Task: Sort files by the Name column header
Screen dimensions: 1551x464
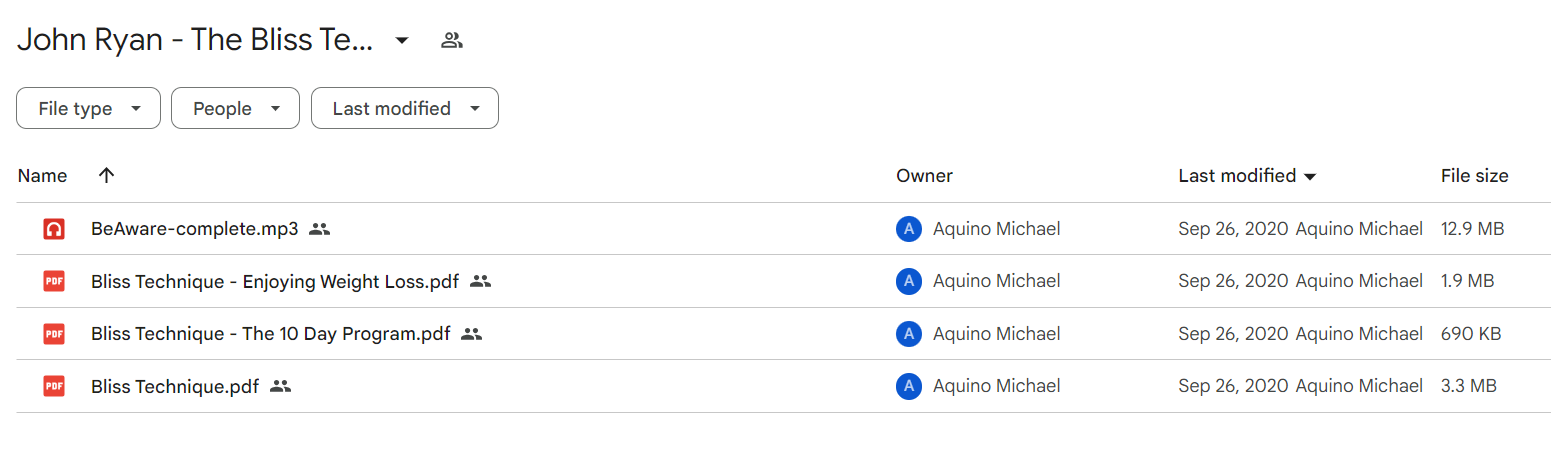Action: pyautogui.click(x=42, y=176)
